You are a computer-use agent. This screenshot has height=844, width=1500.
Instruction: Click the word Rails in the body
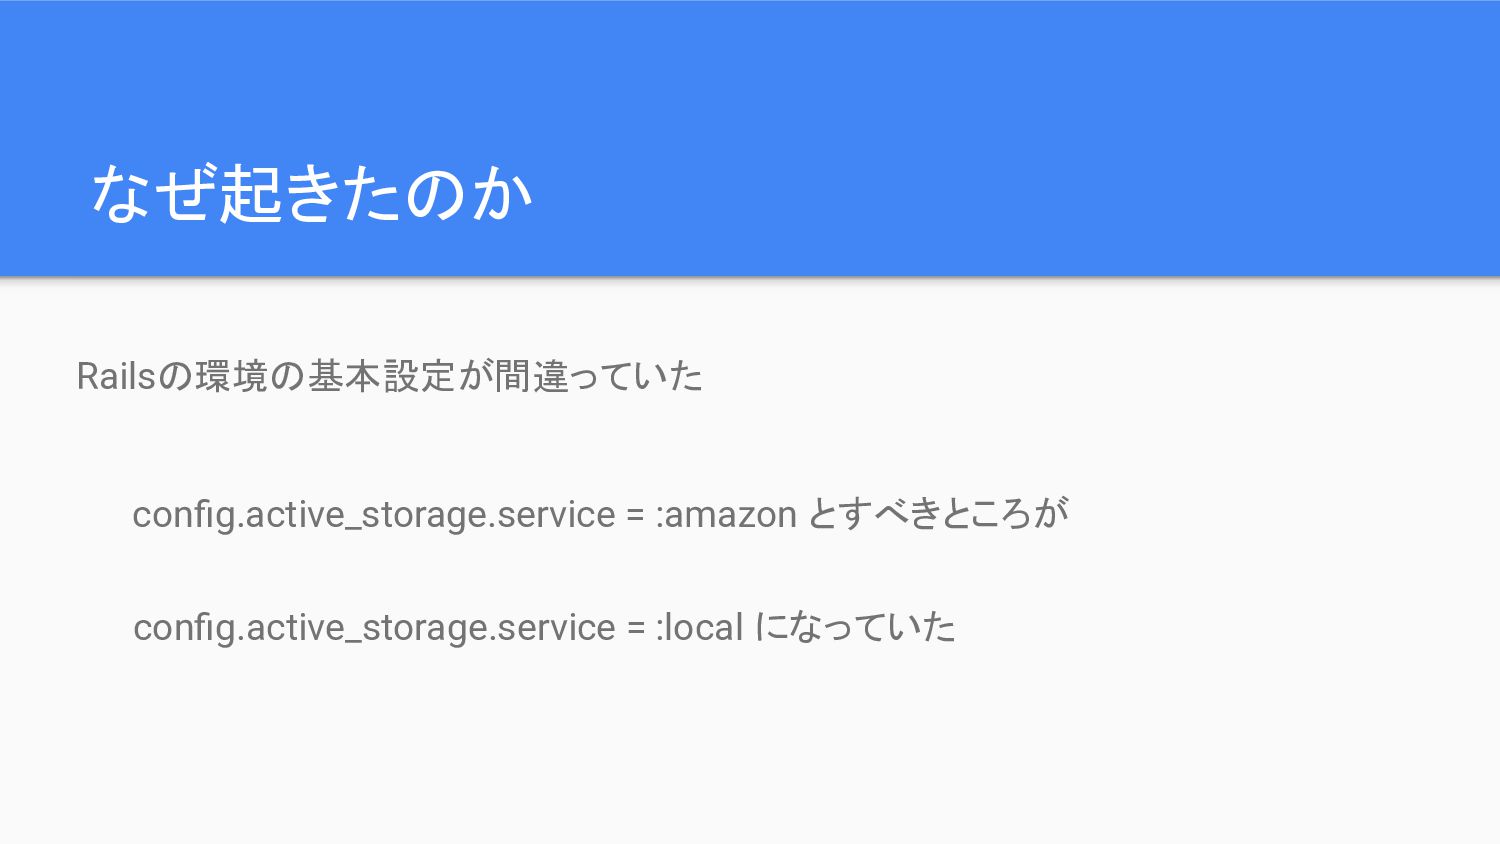click(116, 377)
